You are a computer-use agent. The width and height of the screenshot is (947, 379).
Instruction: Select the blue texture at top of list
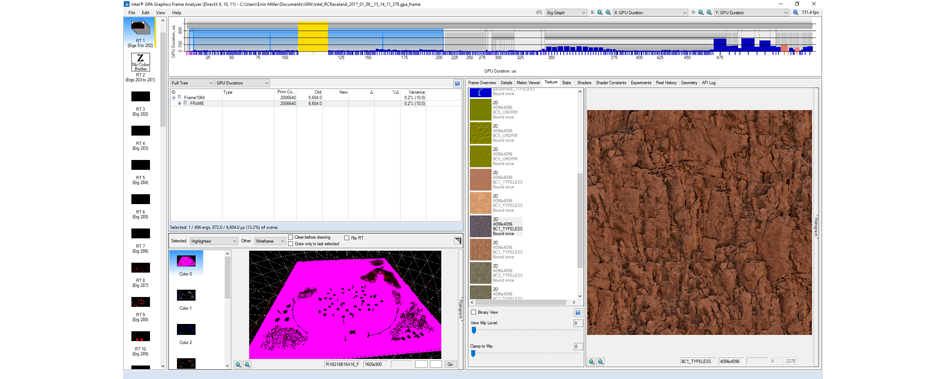point(480,92)
